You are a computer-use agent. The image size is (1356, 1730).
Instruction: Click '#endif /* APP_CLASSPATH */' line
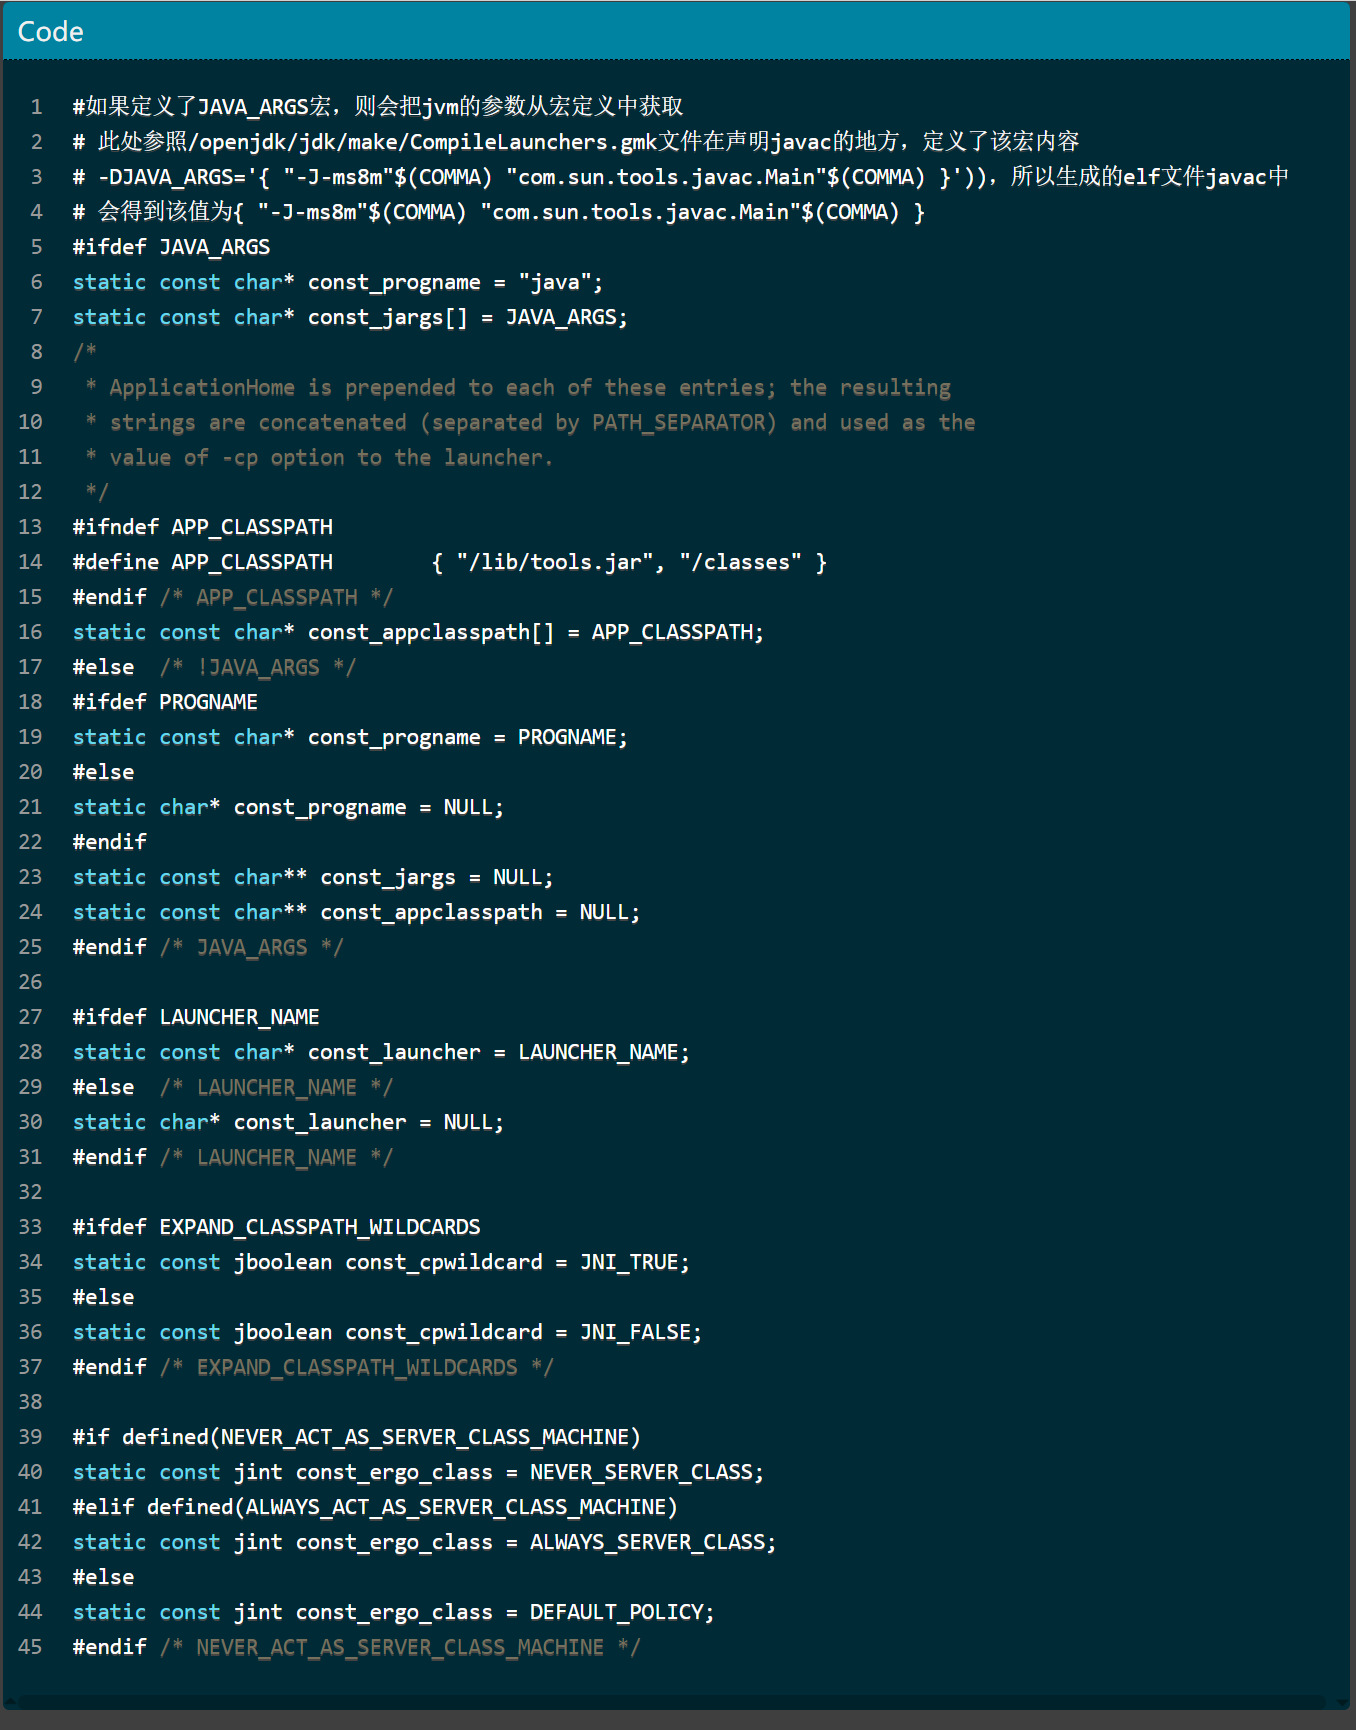[x=233, y=597]
